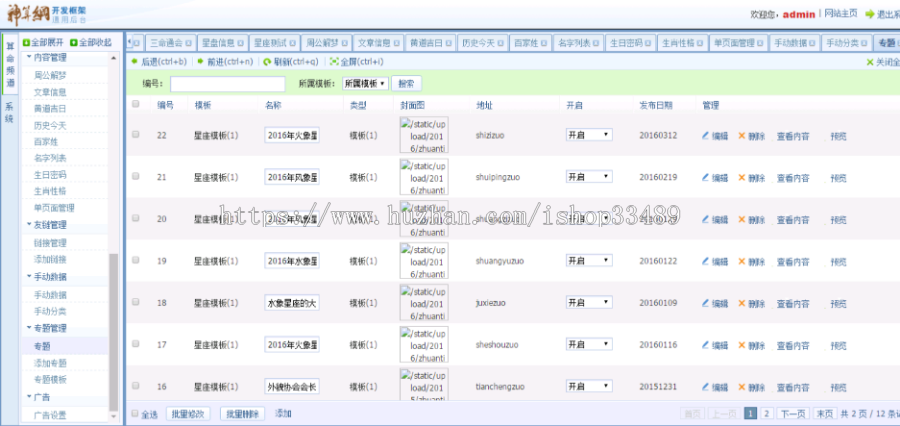Switch to the 文章信息 tab
The image size is (900, 426).
tap(374, 43)
